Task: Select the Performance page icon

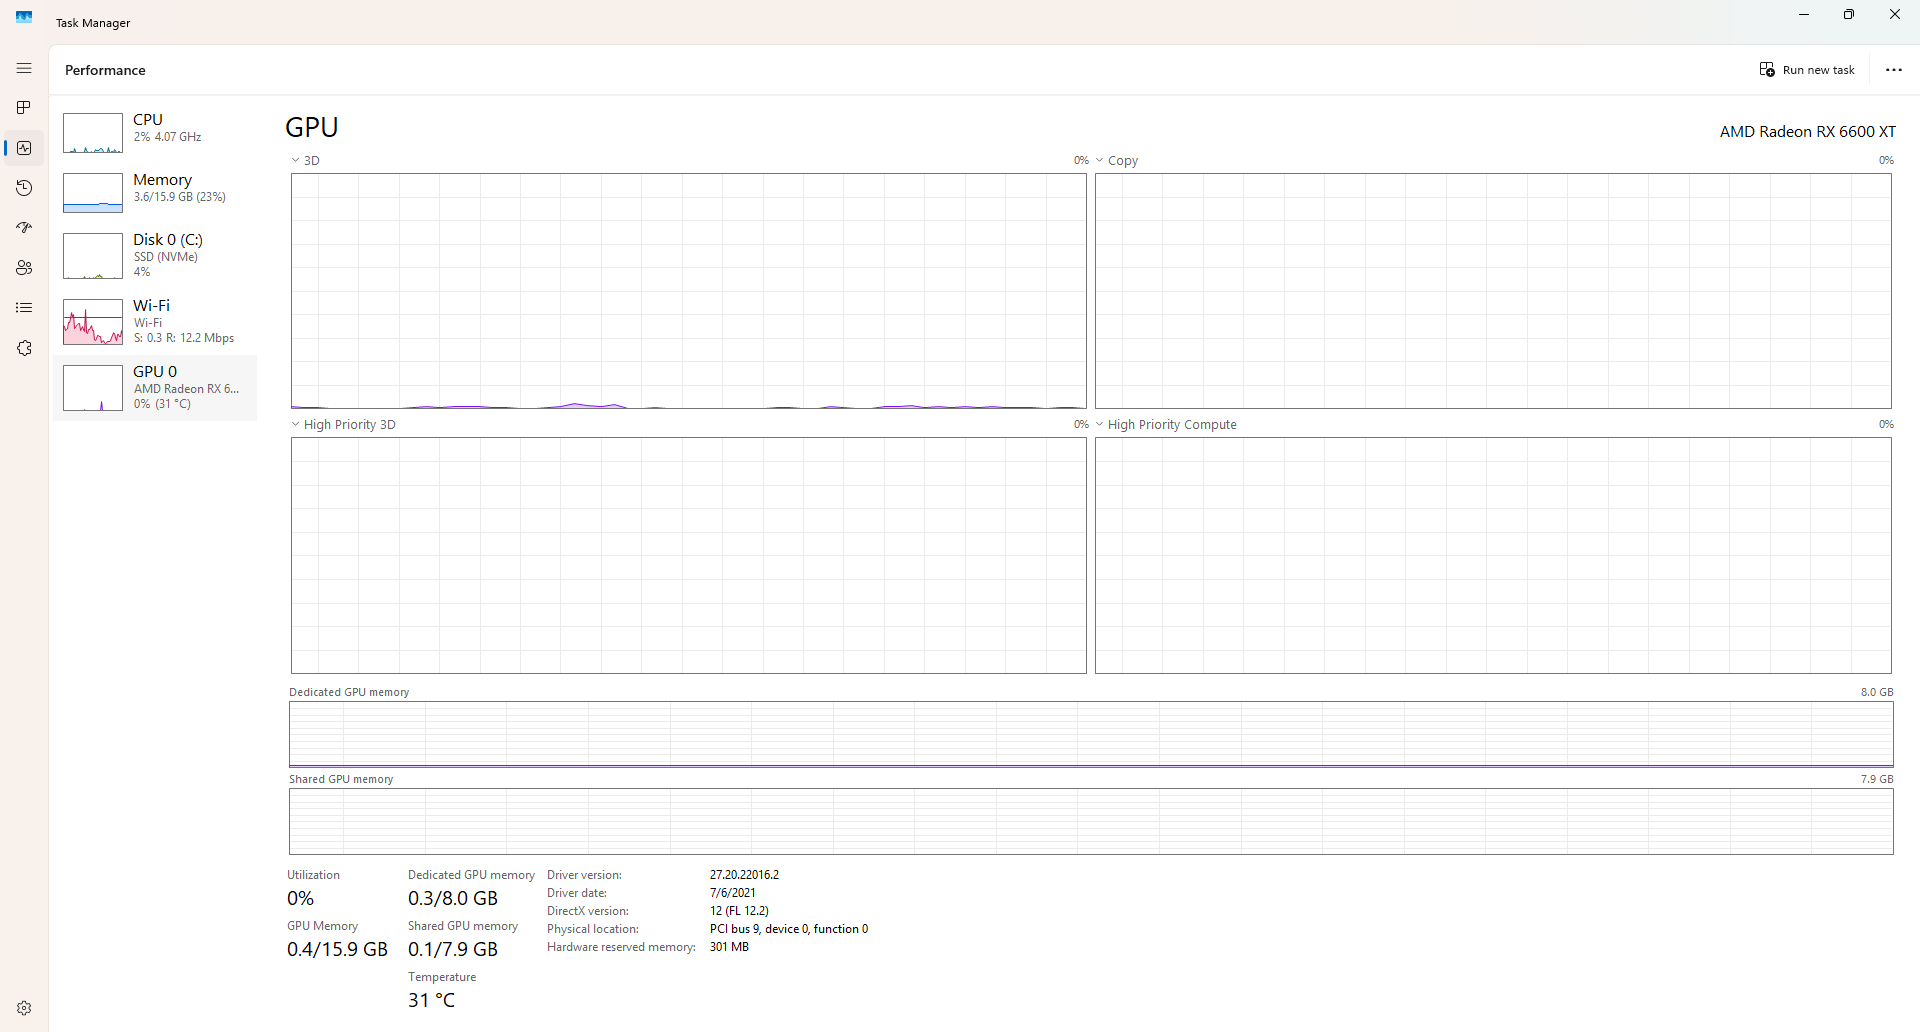Action: coord(24,148)
